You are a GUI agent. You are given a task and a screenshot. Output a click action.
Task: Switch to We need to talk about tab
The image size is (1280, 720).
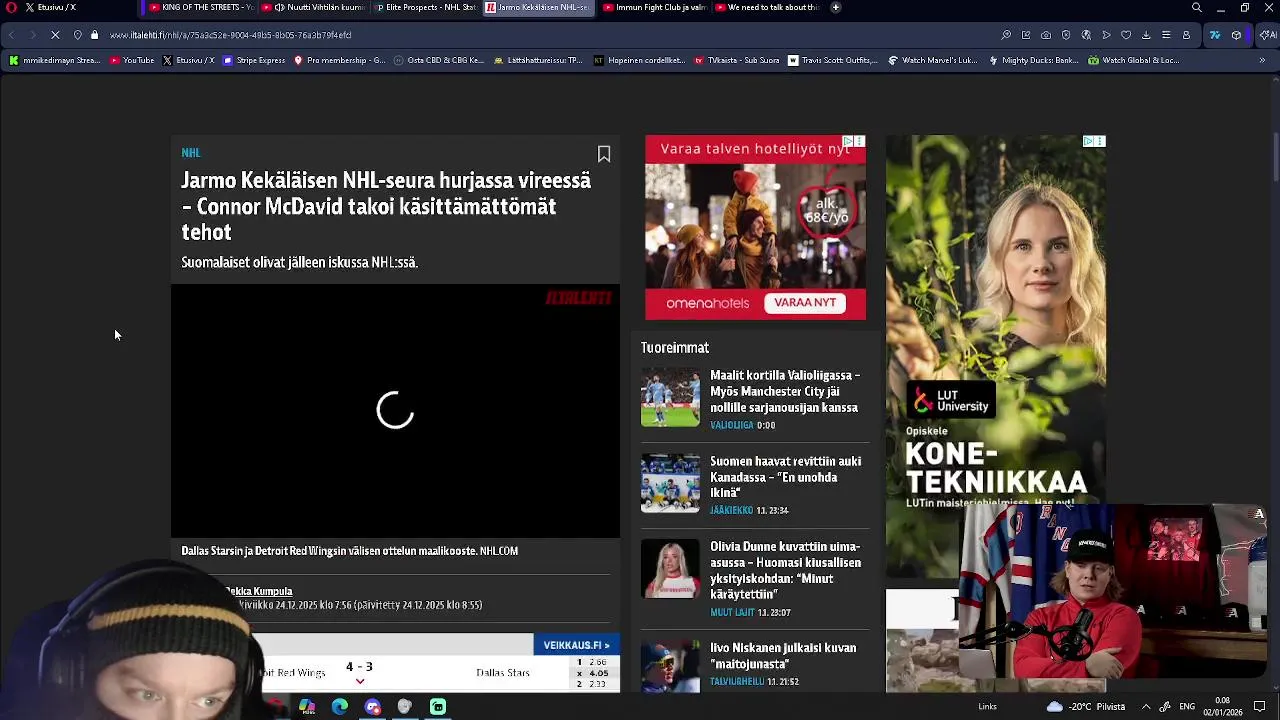767,7
